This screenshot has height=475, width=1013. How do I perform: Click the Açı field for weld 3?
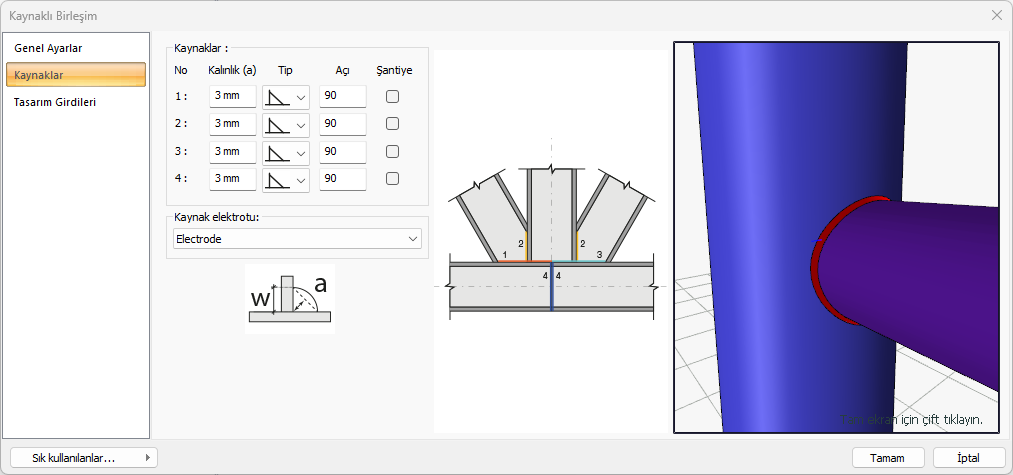342,152
